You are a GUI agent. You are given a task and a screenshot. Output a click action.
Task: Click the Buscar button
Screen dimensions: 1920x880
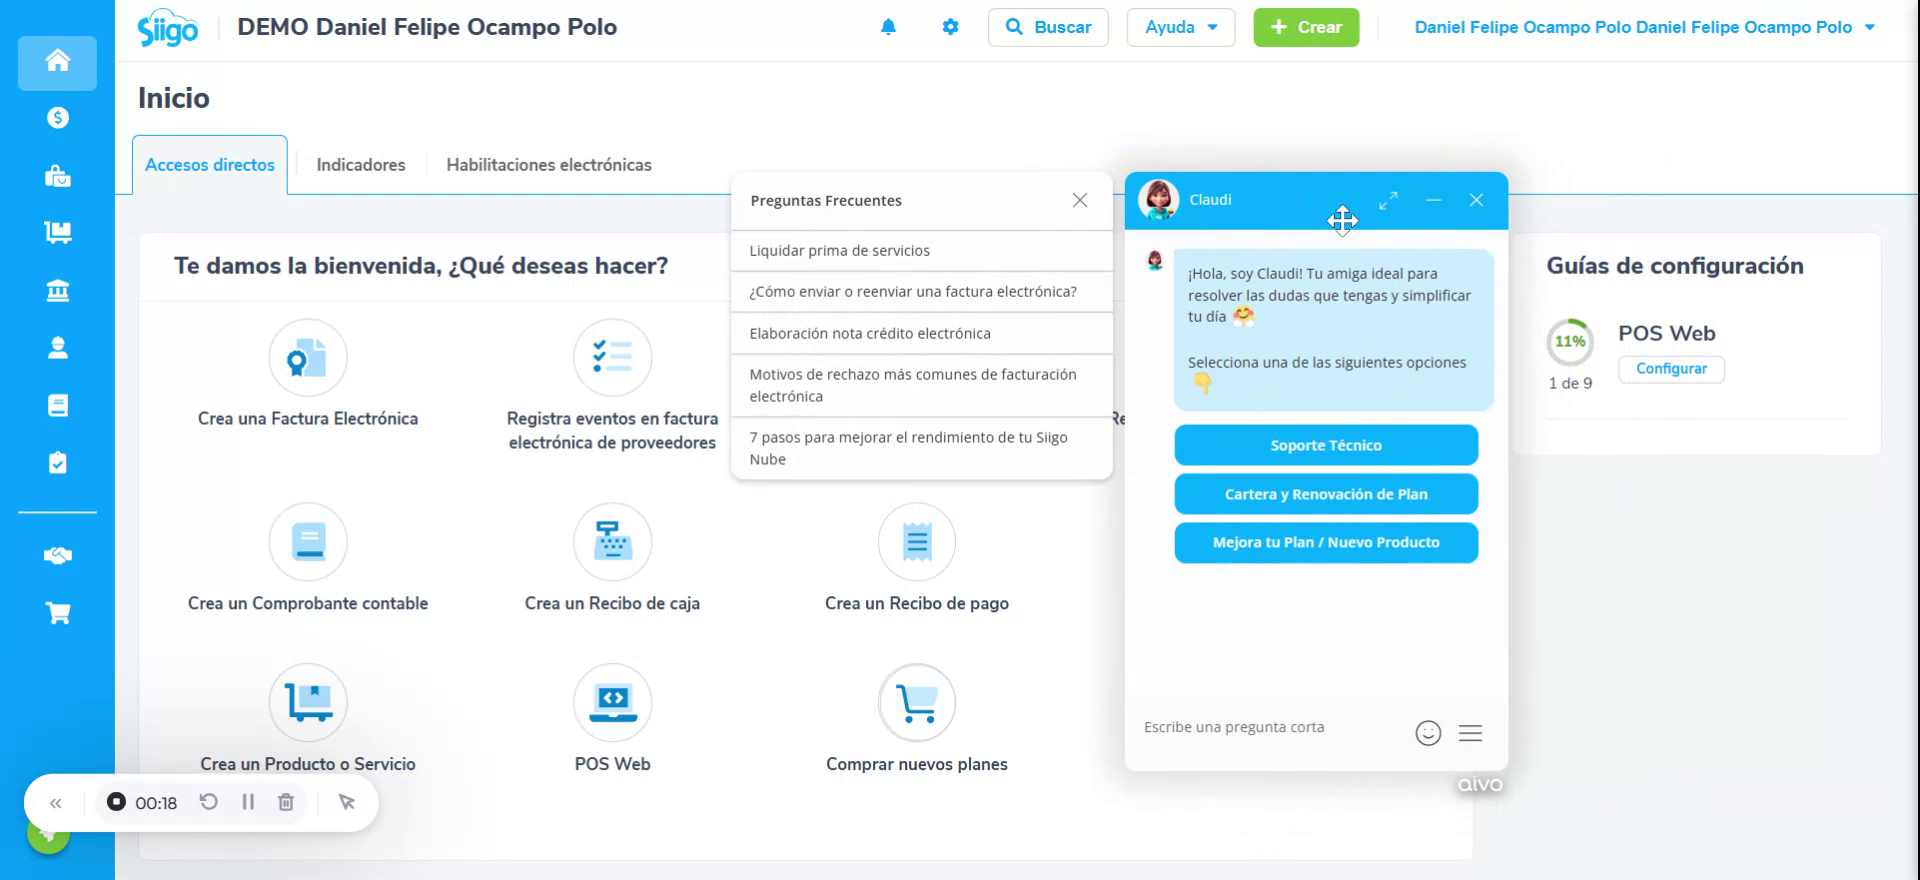(x=1048, y=27)
